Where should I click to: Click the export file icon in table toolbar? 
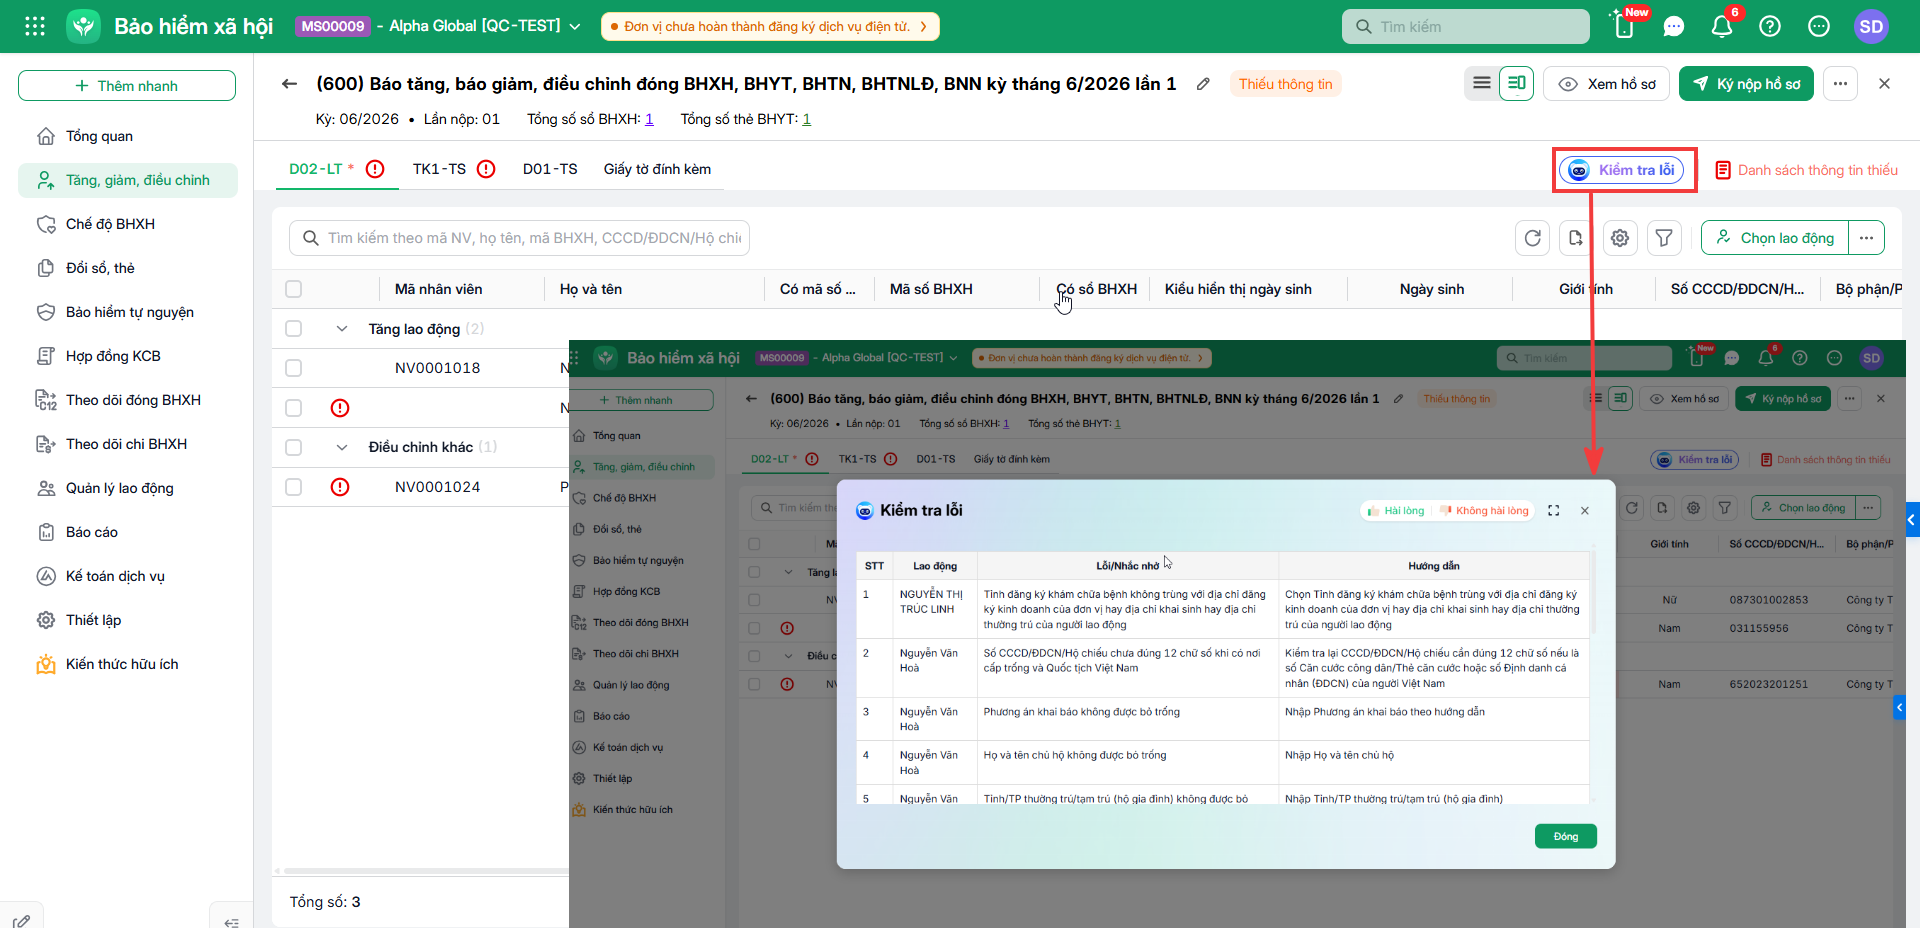click(x=1576, y=238)
